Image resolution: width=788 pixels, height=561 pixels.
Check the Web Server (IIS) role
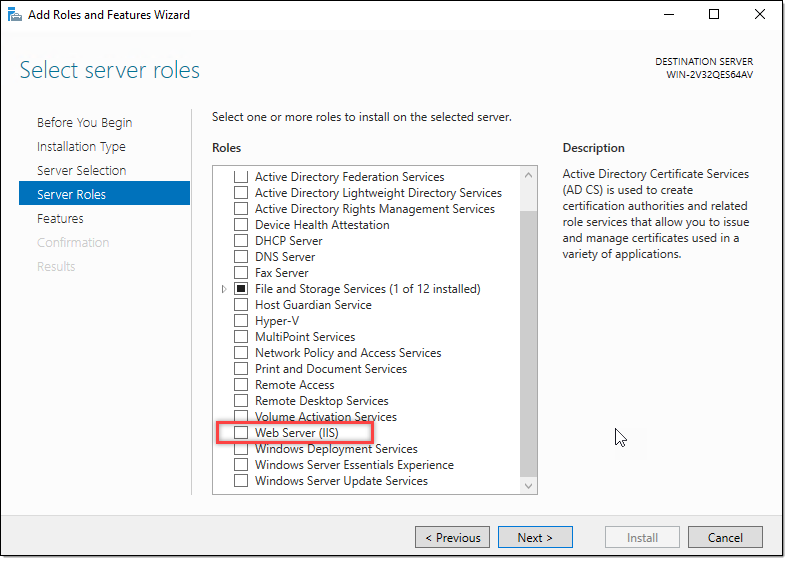pos(240,433)
